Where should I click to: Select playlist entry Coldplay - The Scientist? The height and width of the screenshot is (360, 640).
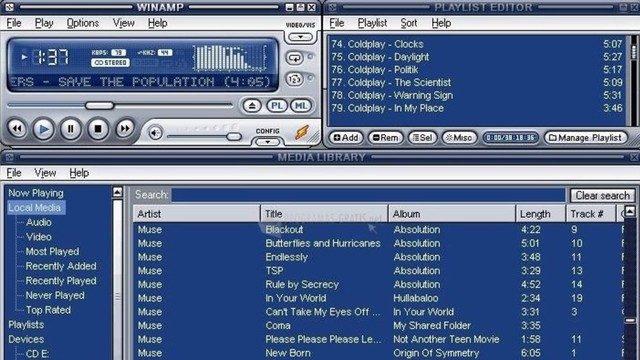(x=476, y=82)
